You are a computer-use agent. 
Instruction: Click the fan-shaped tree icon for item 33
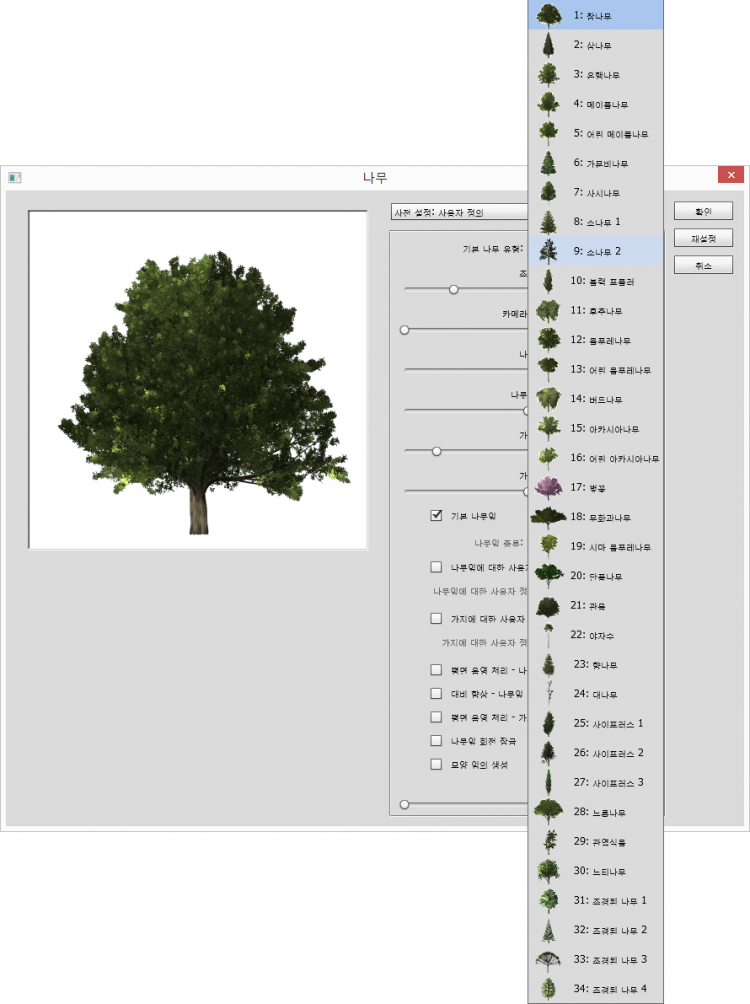coord(547,959)
